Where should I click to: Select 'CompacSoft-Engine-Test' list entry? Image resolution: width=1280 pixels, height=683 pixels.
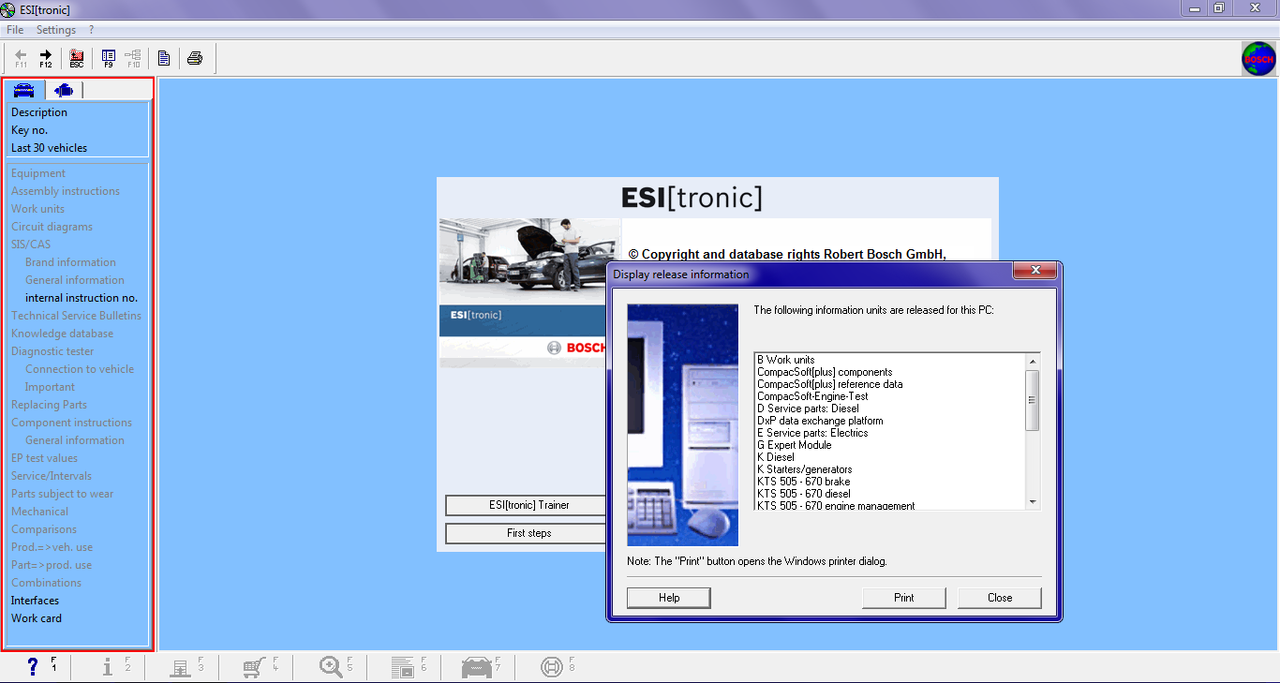pyautogui.click(x=813, y=396)
